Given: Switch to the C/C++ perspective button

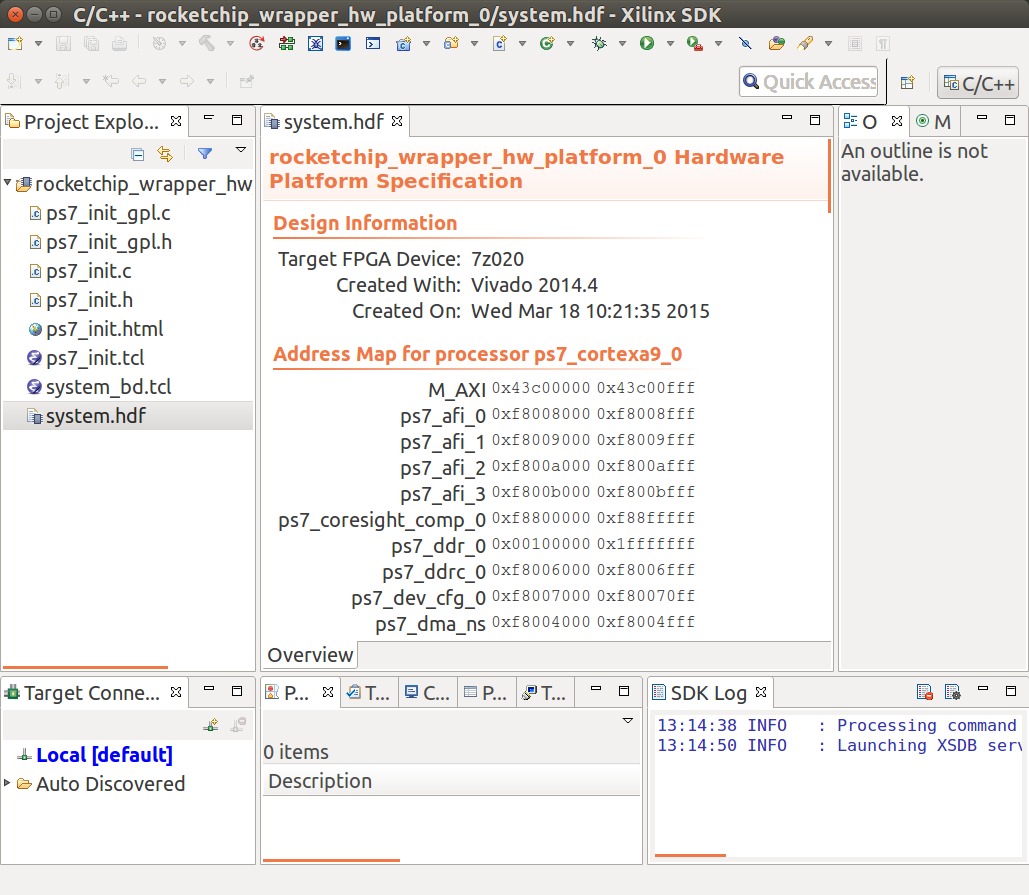Looking at the screenshot, I should 978,83.
